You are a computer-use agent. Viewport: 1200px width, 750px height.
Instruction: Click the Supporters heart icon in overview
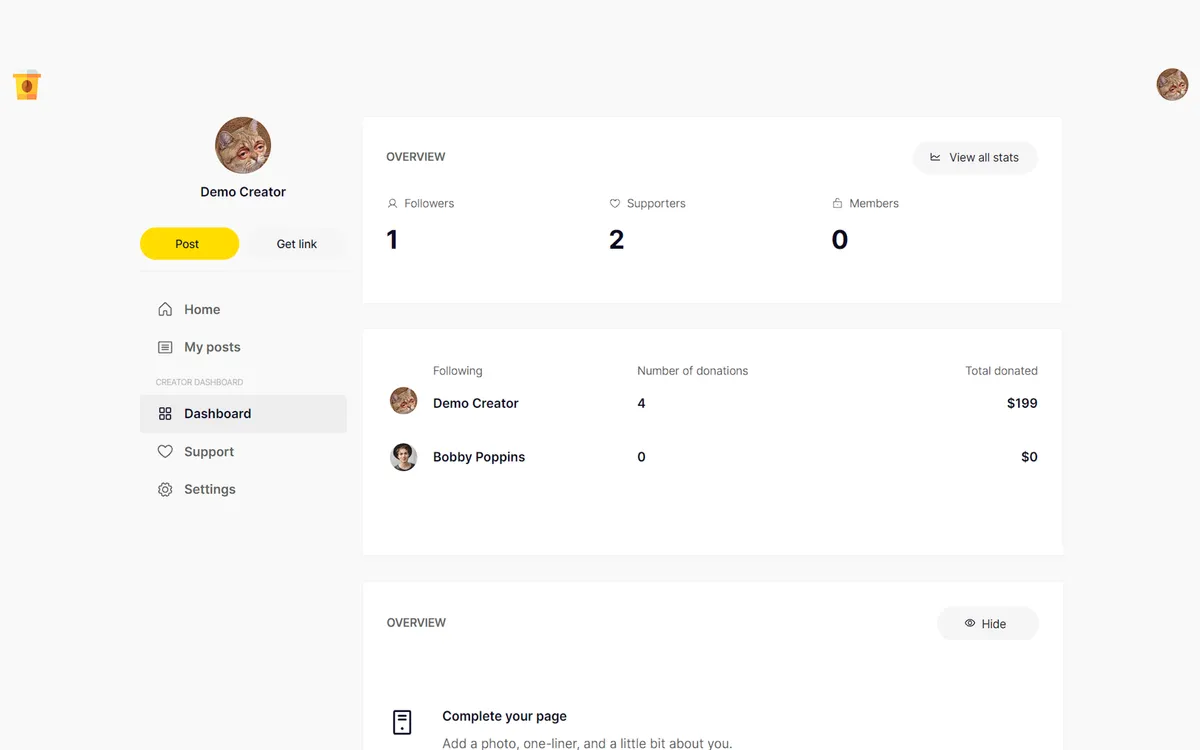pos(615,203)
